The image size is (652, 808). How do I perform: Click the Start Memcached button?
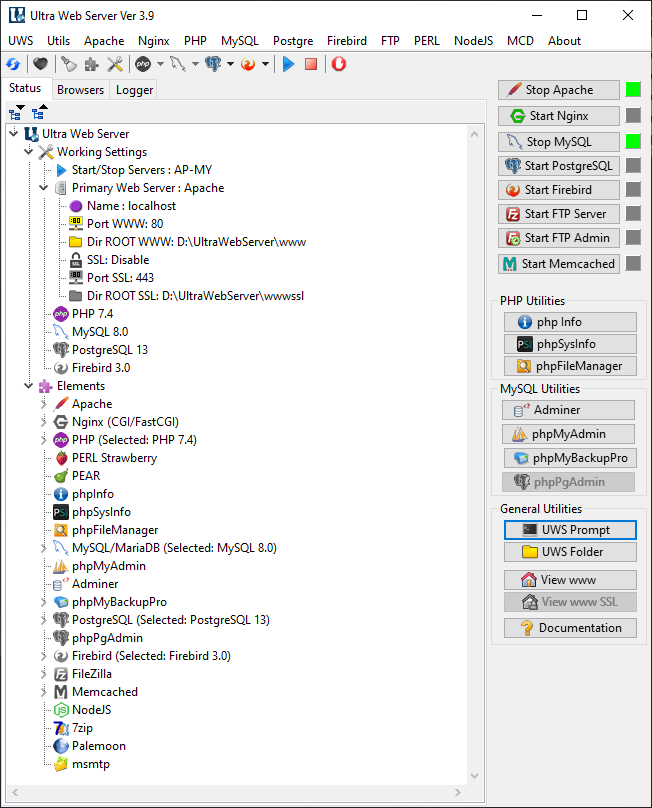(x=559, y=264)
